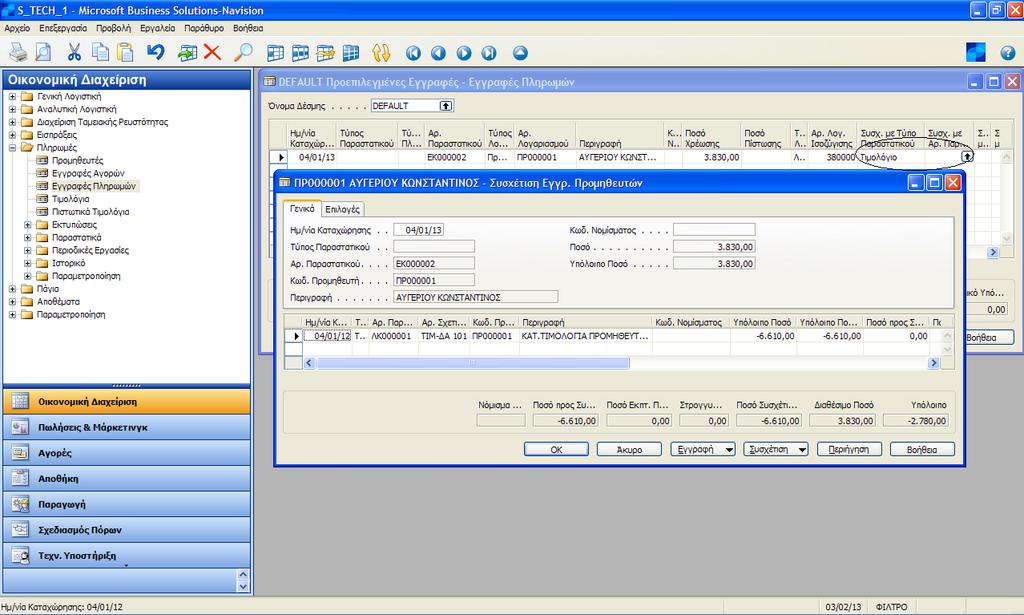Viewport: 1024px width, 615px height.
Task: Go to Last record toolbar arrow
Action: (488, 53)
